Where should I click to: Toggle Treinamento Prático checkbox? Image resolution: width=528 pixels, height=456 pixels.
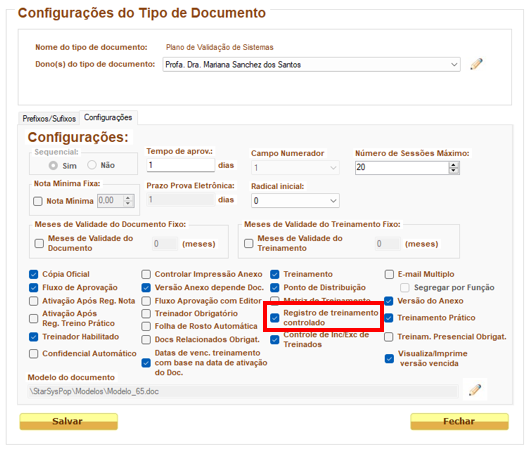(389, 318)
